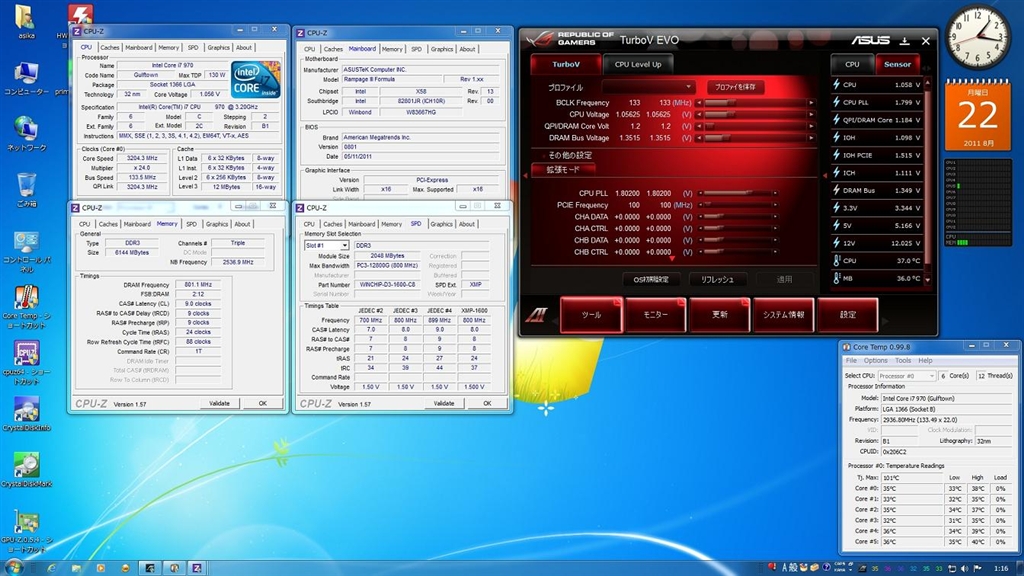Click the BCLK Frequency slider track

tap(755, 103)
